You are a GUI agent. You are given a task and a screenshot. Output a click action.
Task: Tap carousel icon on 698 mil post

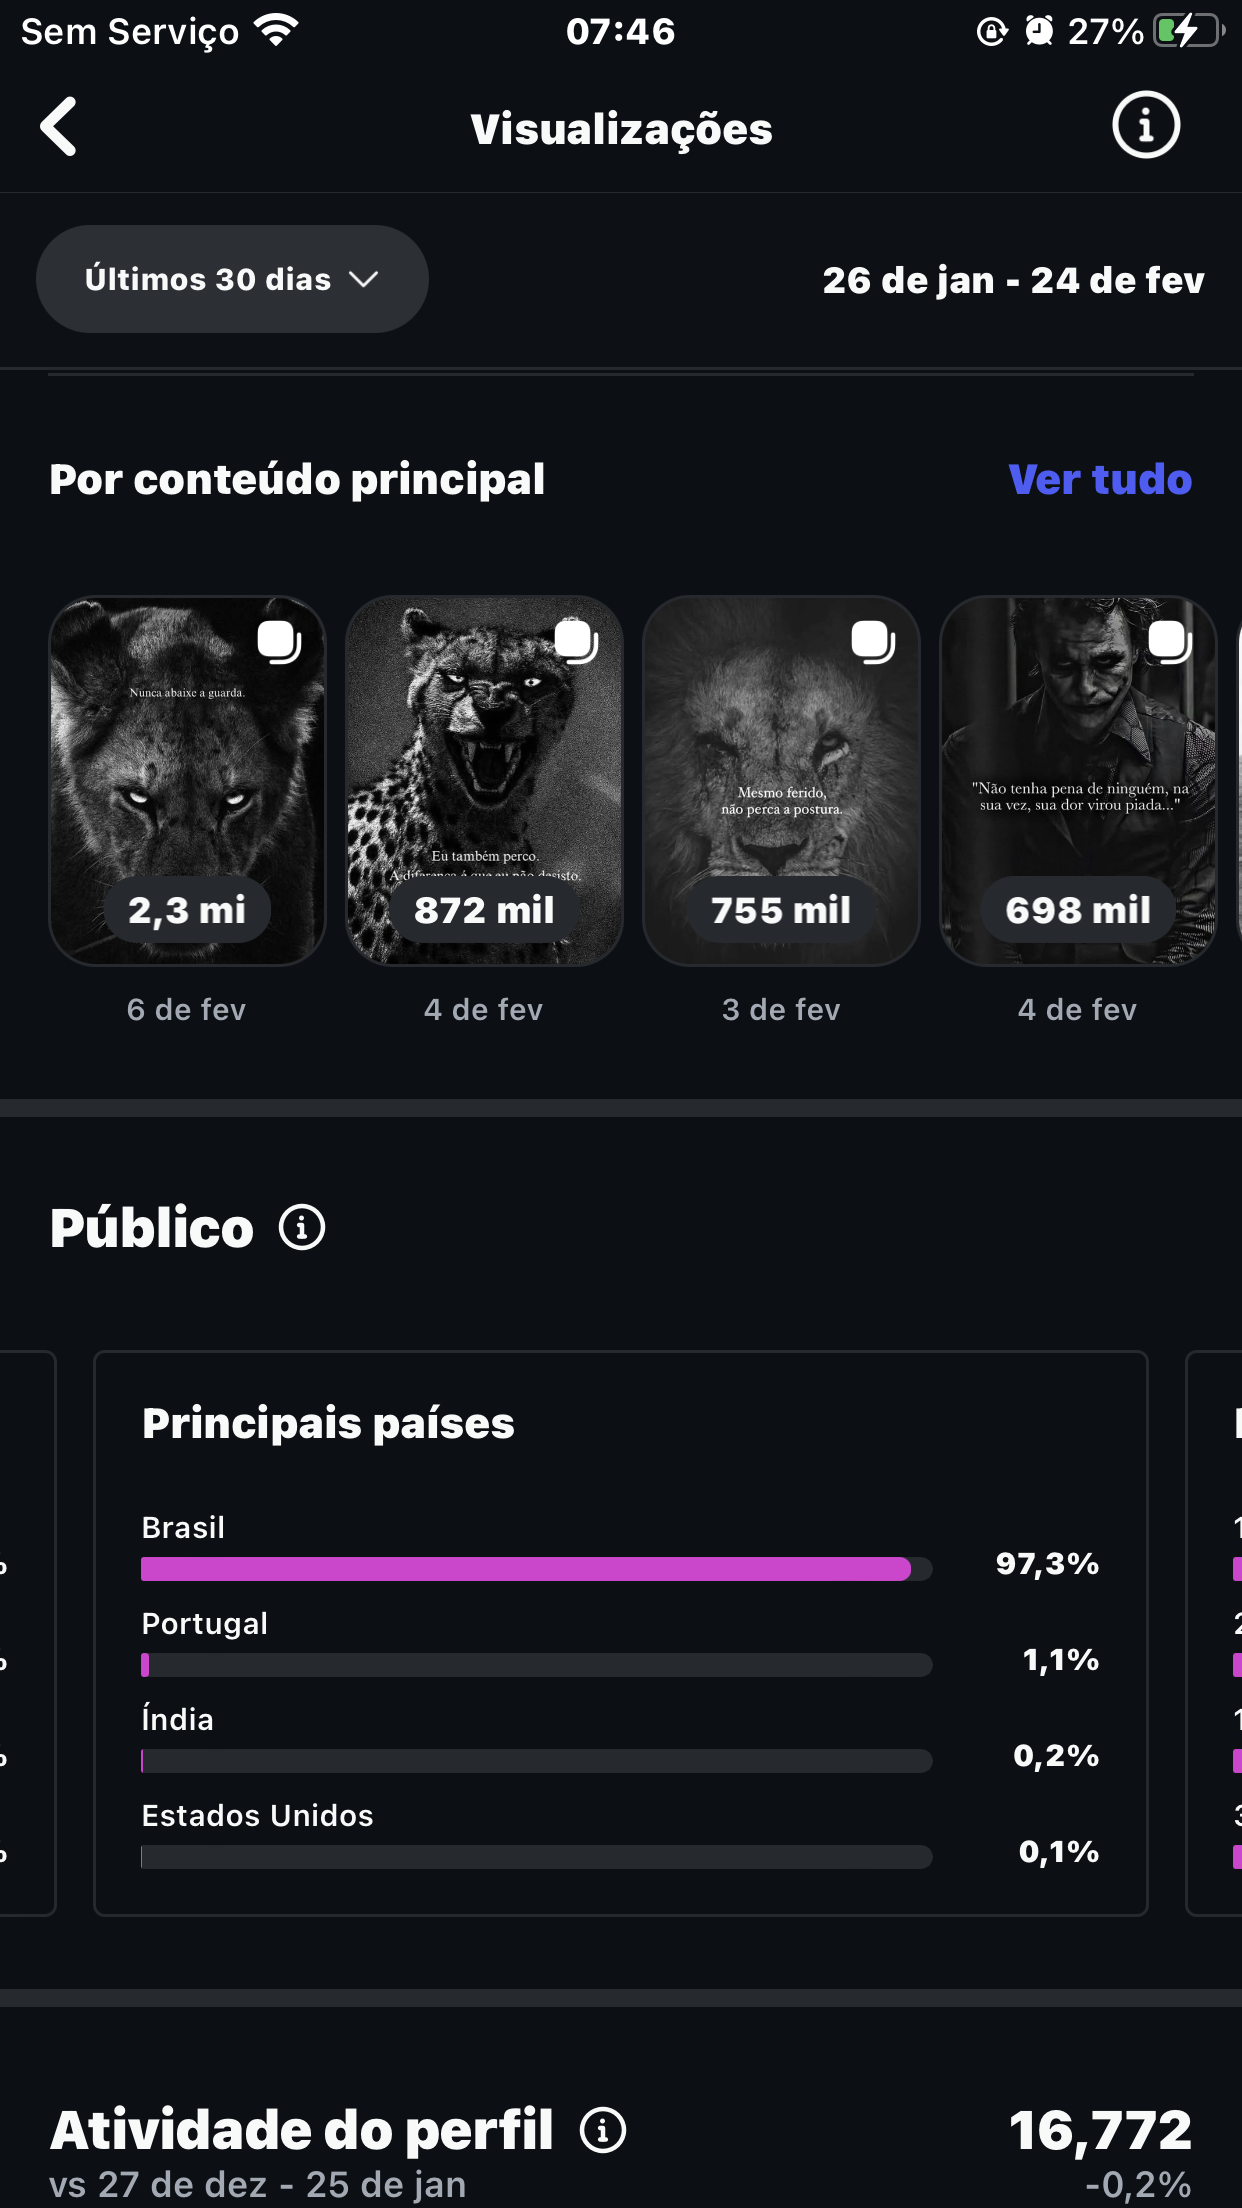click(1170, 642)
